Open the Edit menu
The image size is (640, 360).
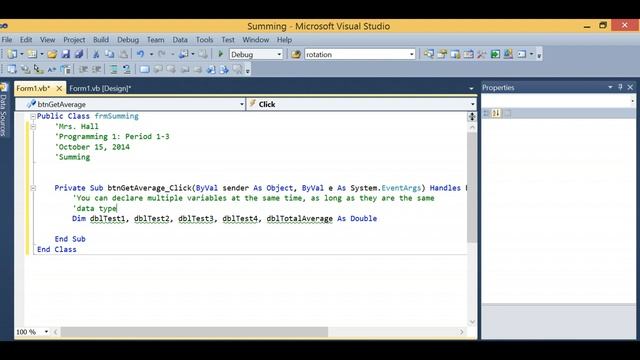26,40
